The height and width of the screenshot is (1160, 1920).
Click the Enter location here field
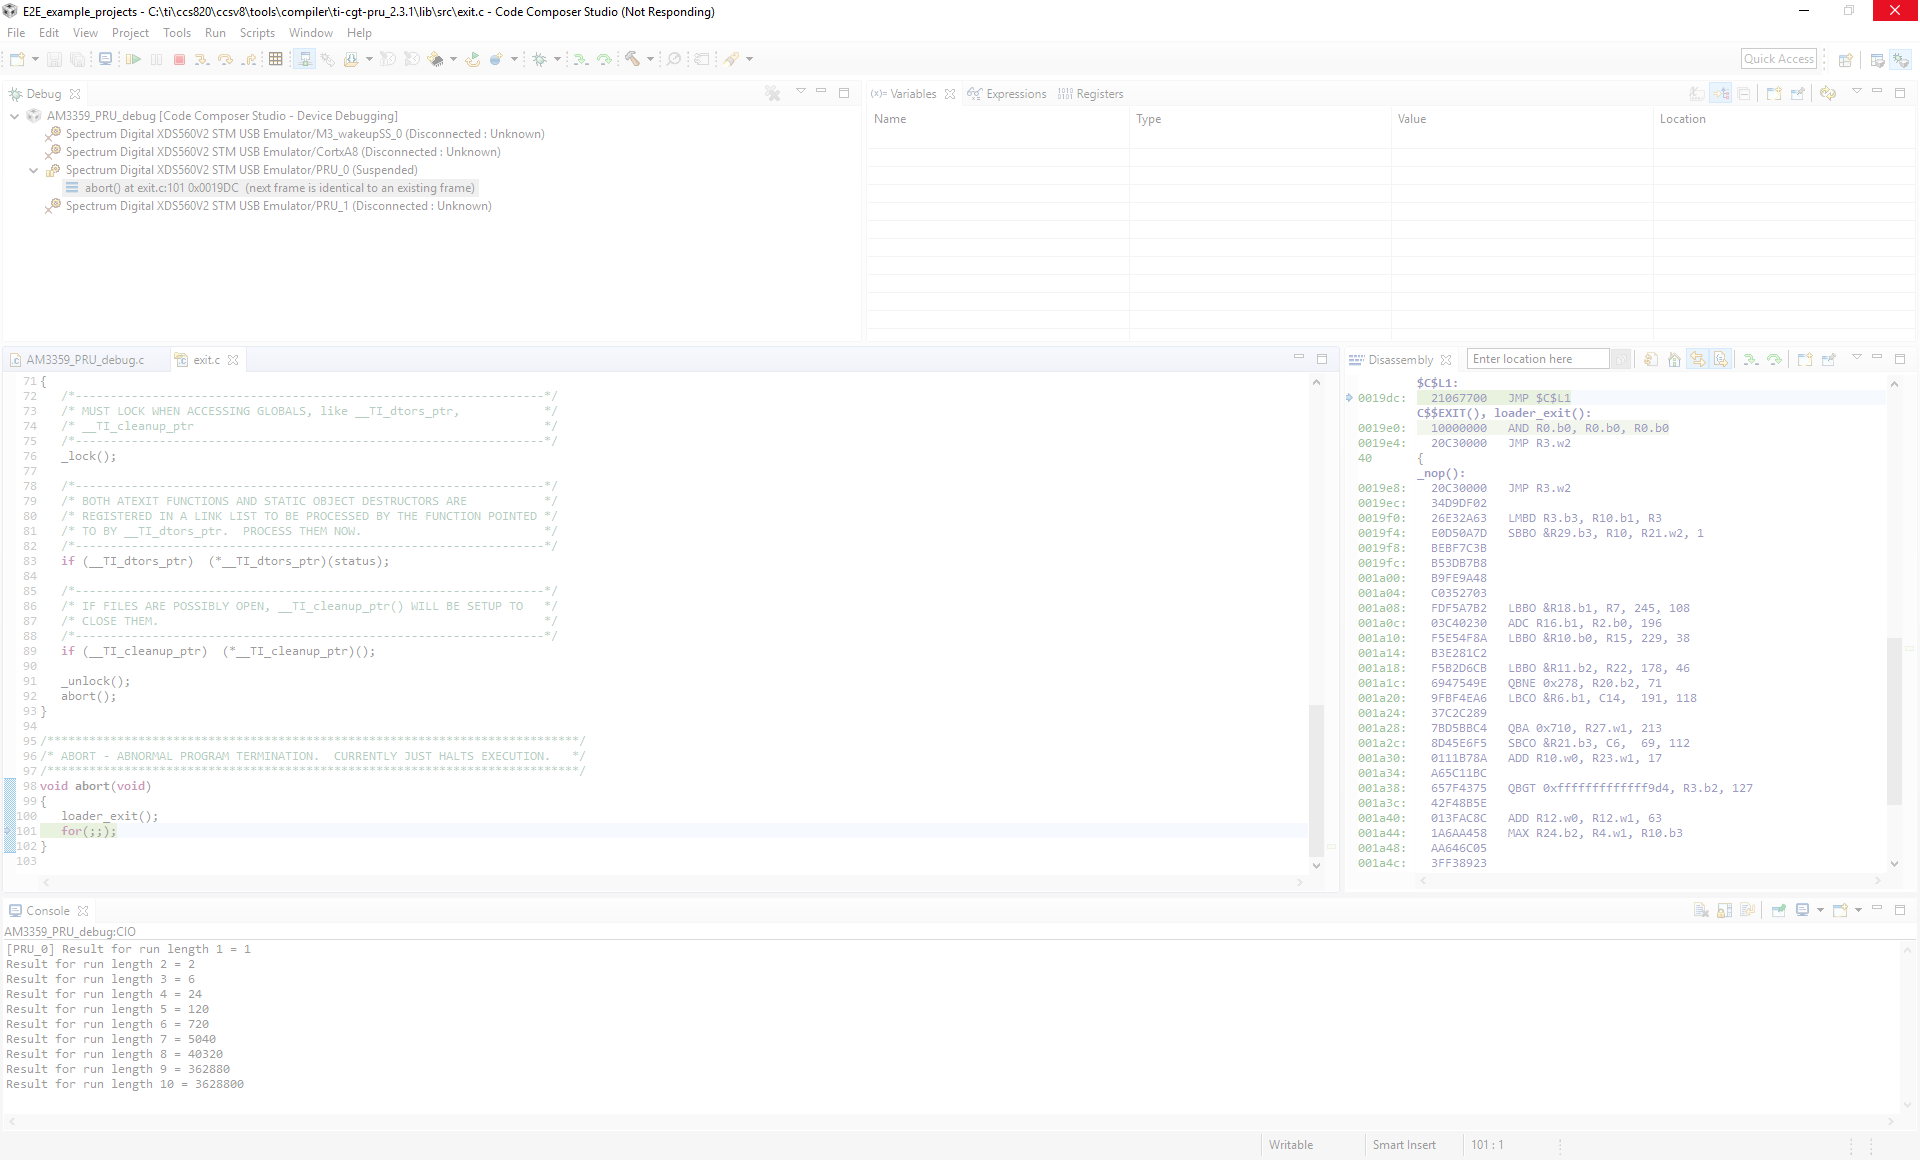[x=1537, y=359]
